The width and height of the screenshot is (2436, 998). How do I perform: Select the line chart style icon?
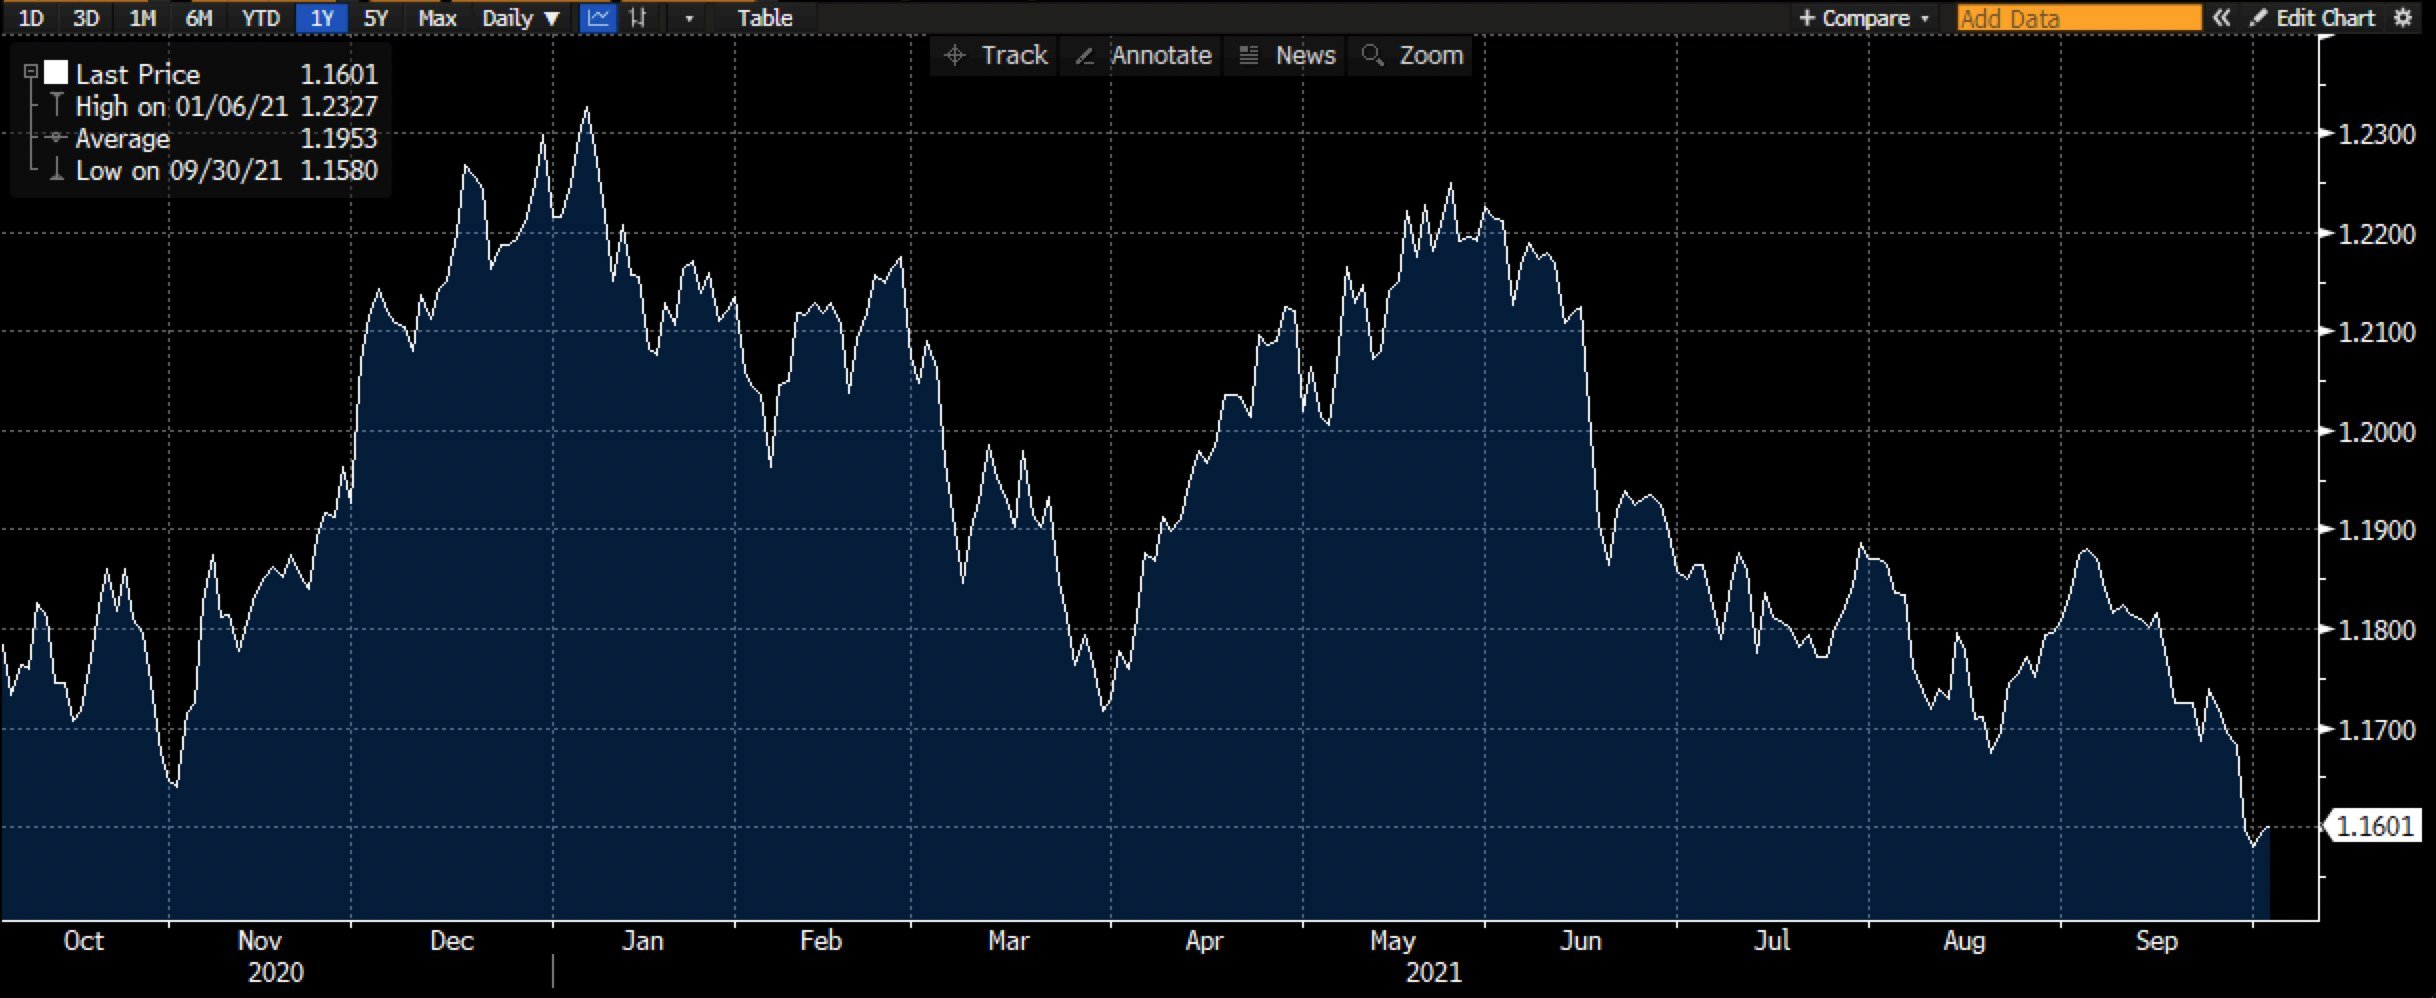point(598,17)
